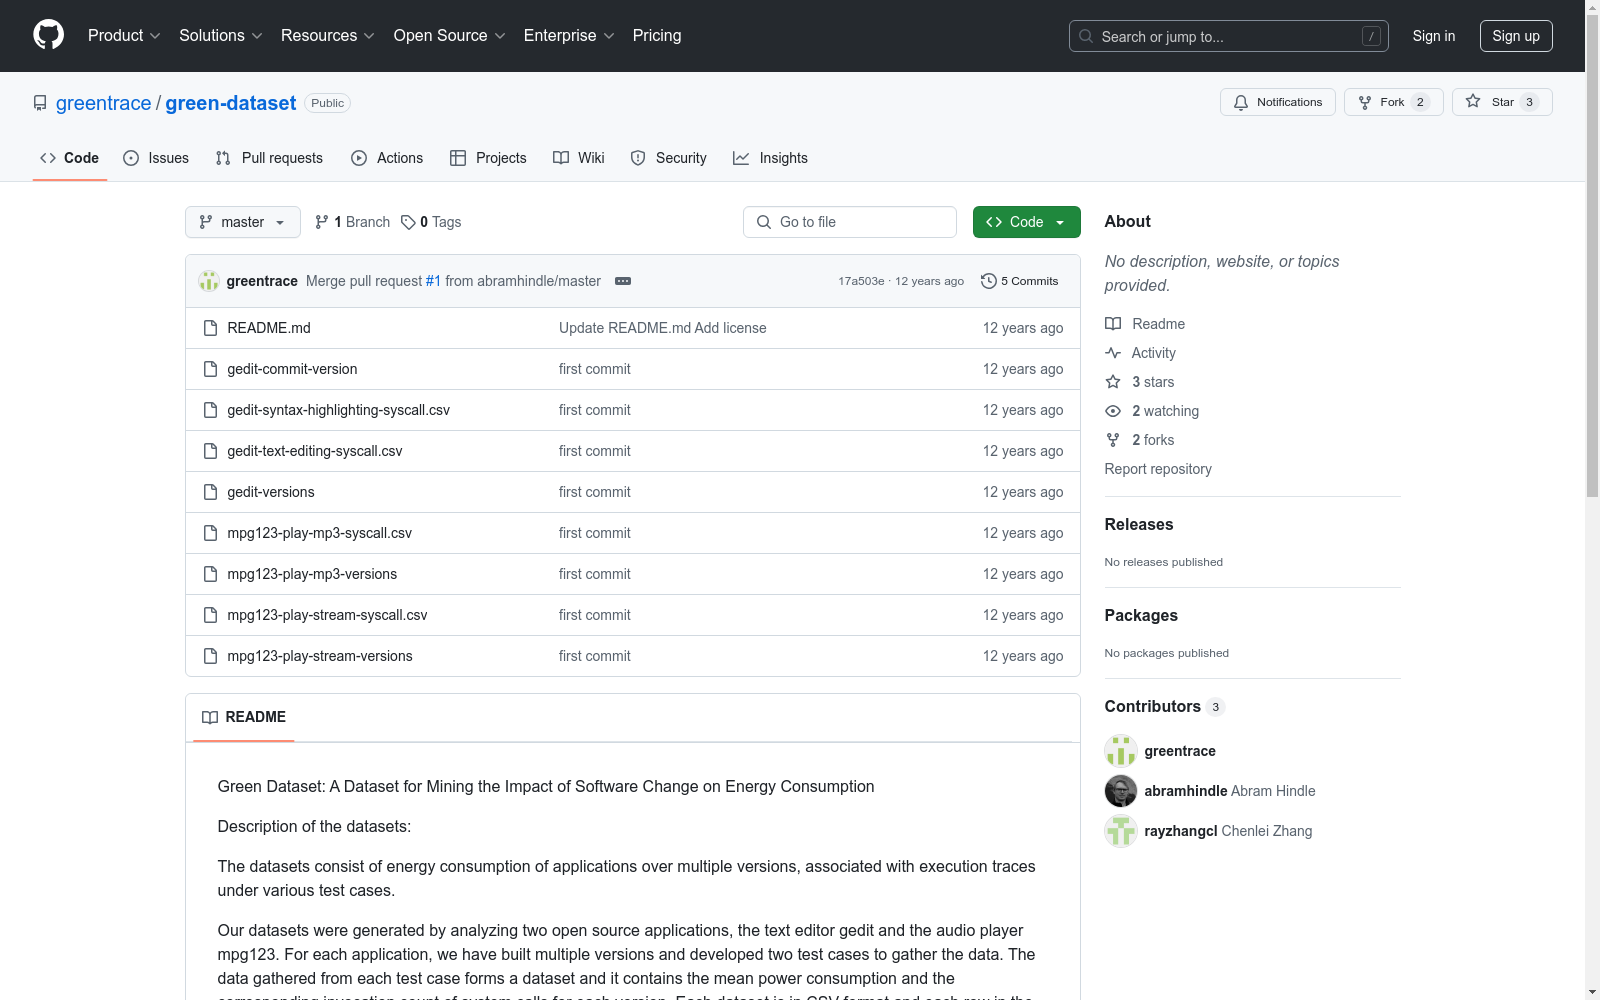This screenshot has height=1000, width=1600.
Task: Click the eye icon beside 2 watching
Action: [1113, 411]
